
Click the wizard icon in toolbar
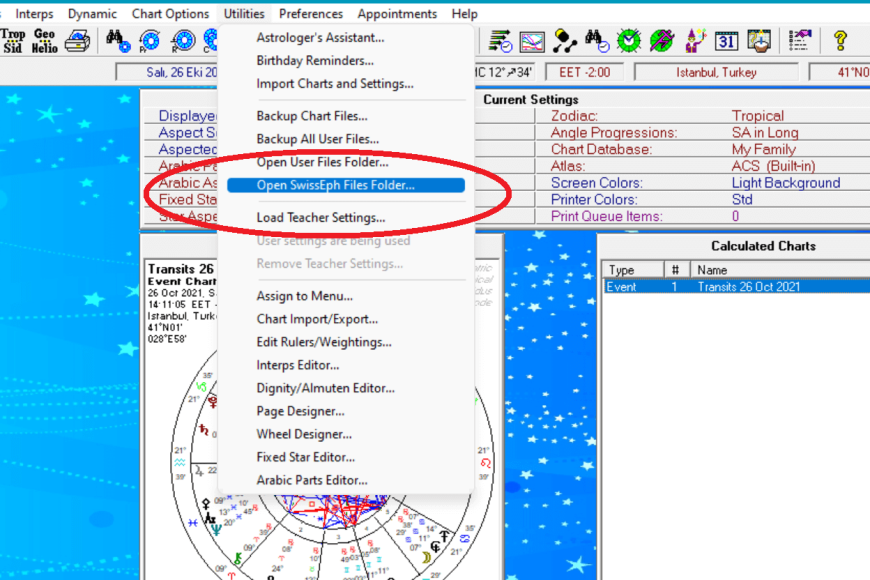[695, 41]
